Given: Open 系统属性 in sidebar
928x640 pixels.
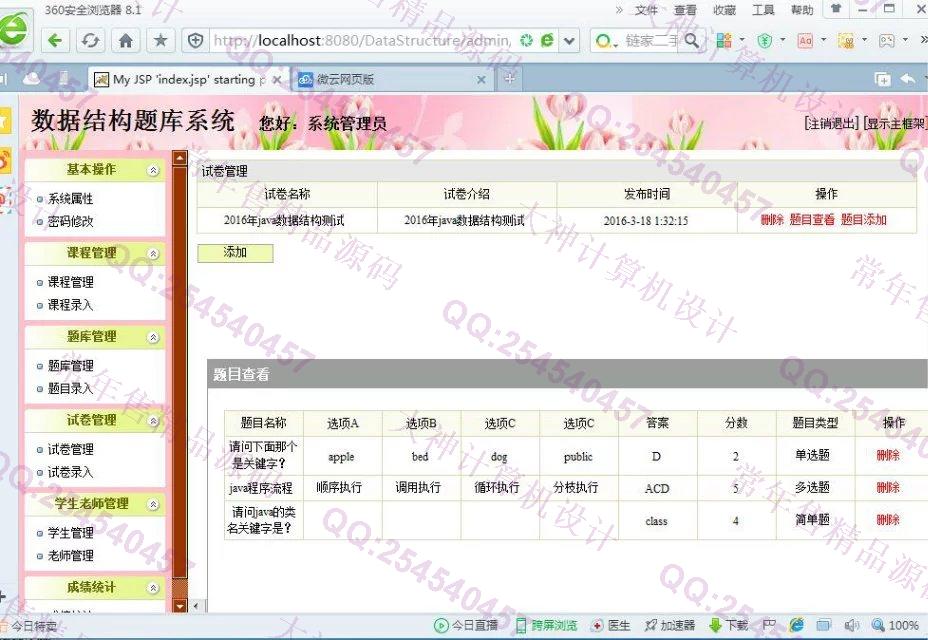Looking at the screenshot, I should tap(70, 199).
